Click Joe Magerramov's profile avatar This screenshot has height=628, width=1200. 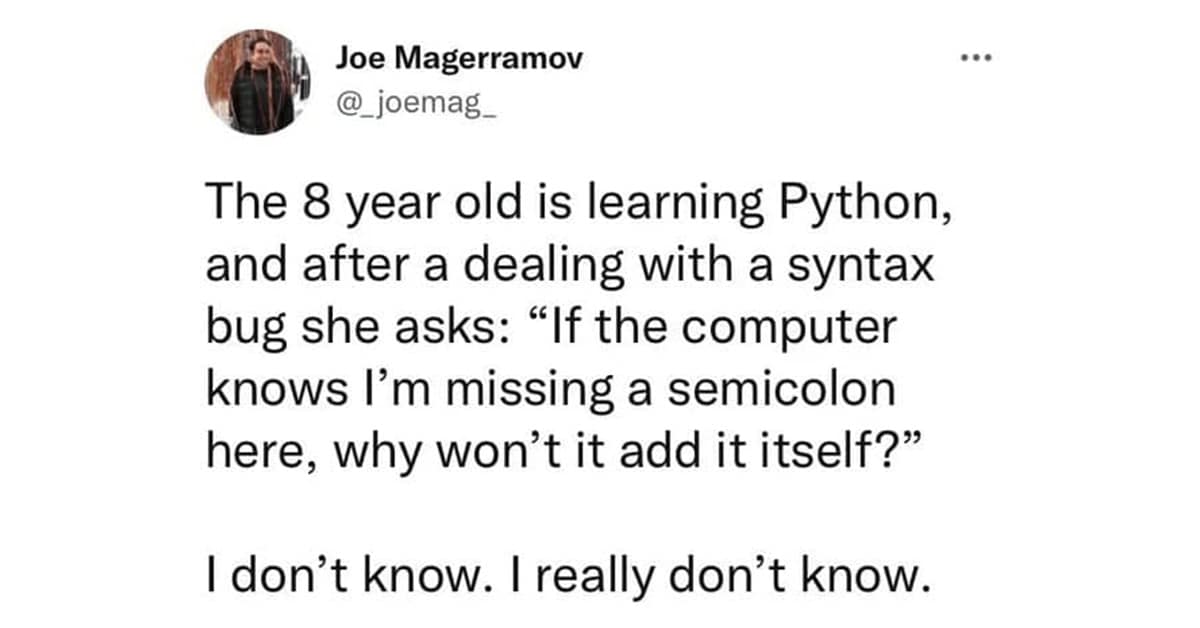coord(250,82)
